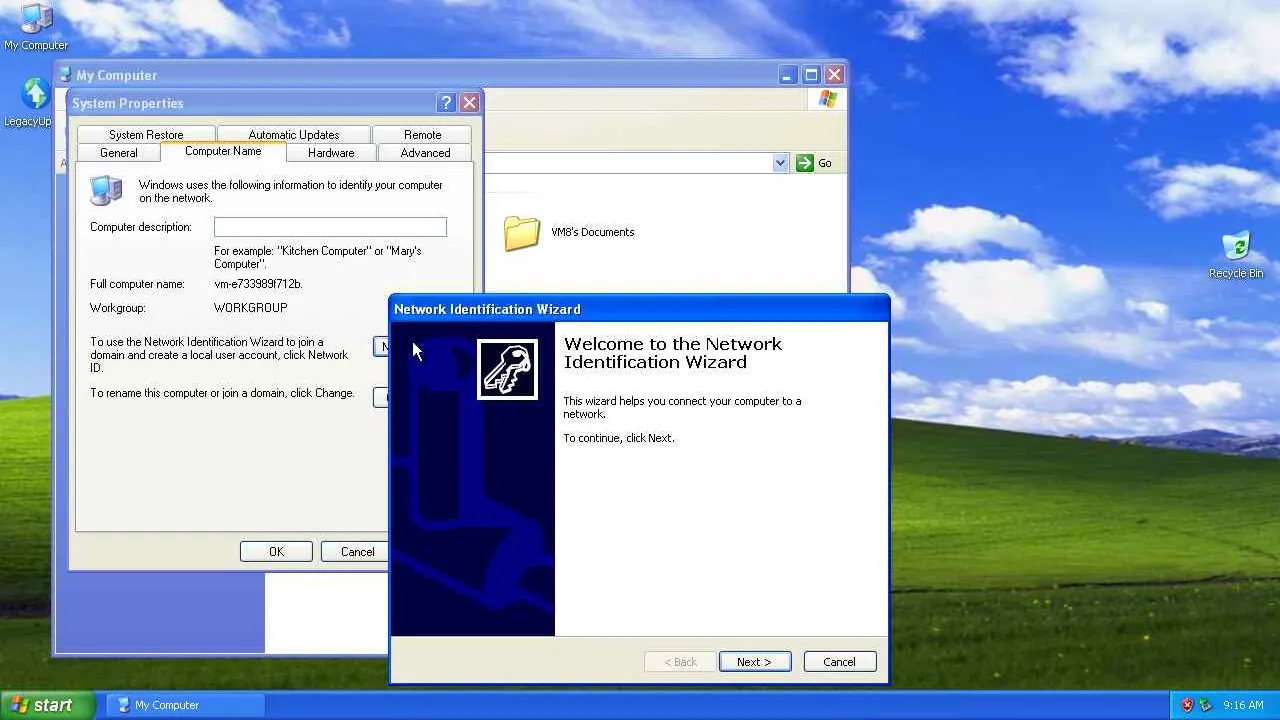Click the 'Computer description:' label

(141, 227)
